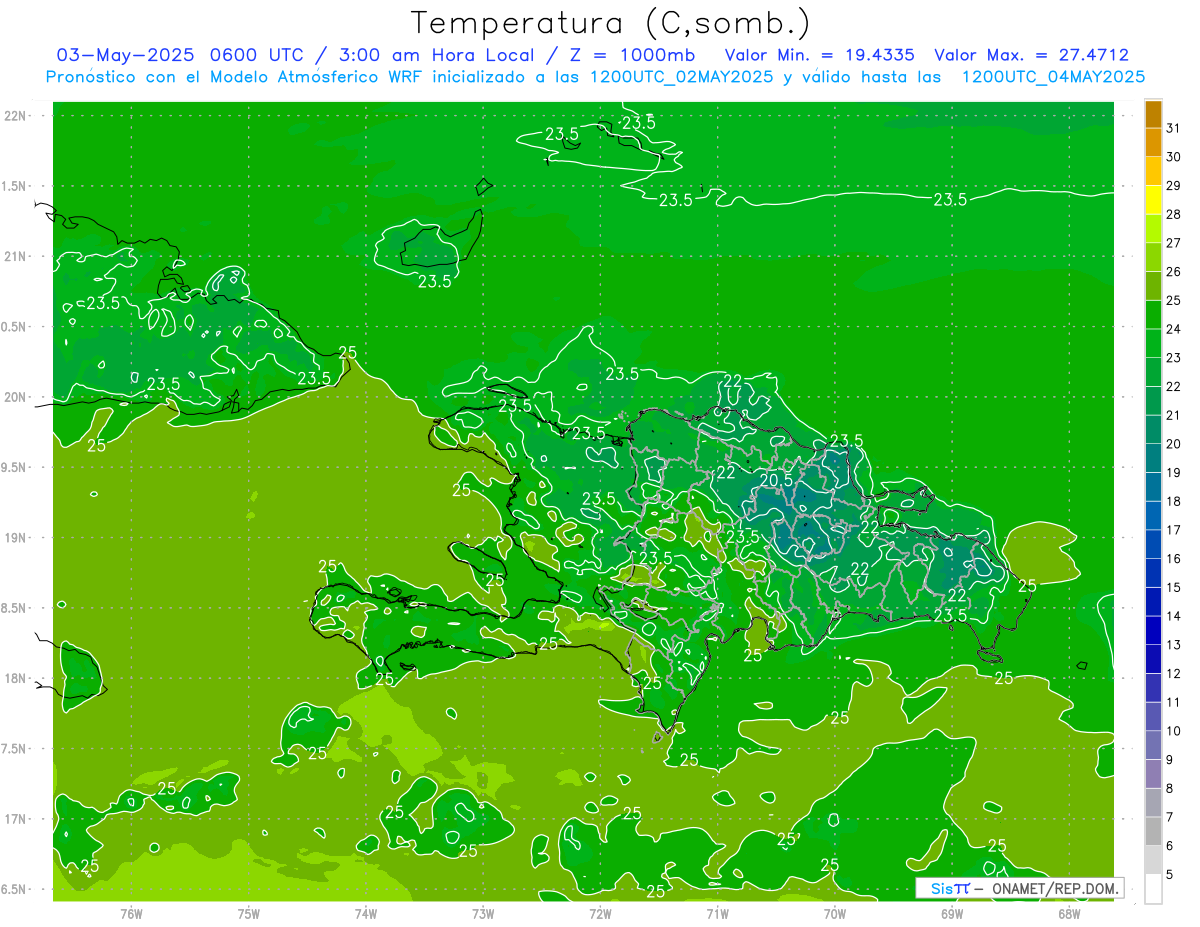Click the 20N latitude axis label
This screenshot has width=1200, height=927.
pyautogui.click(x=16, y=397)
